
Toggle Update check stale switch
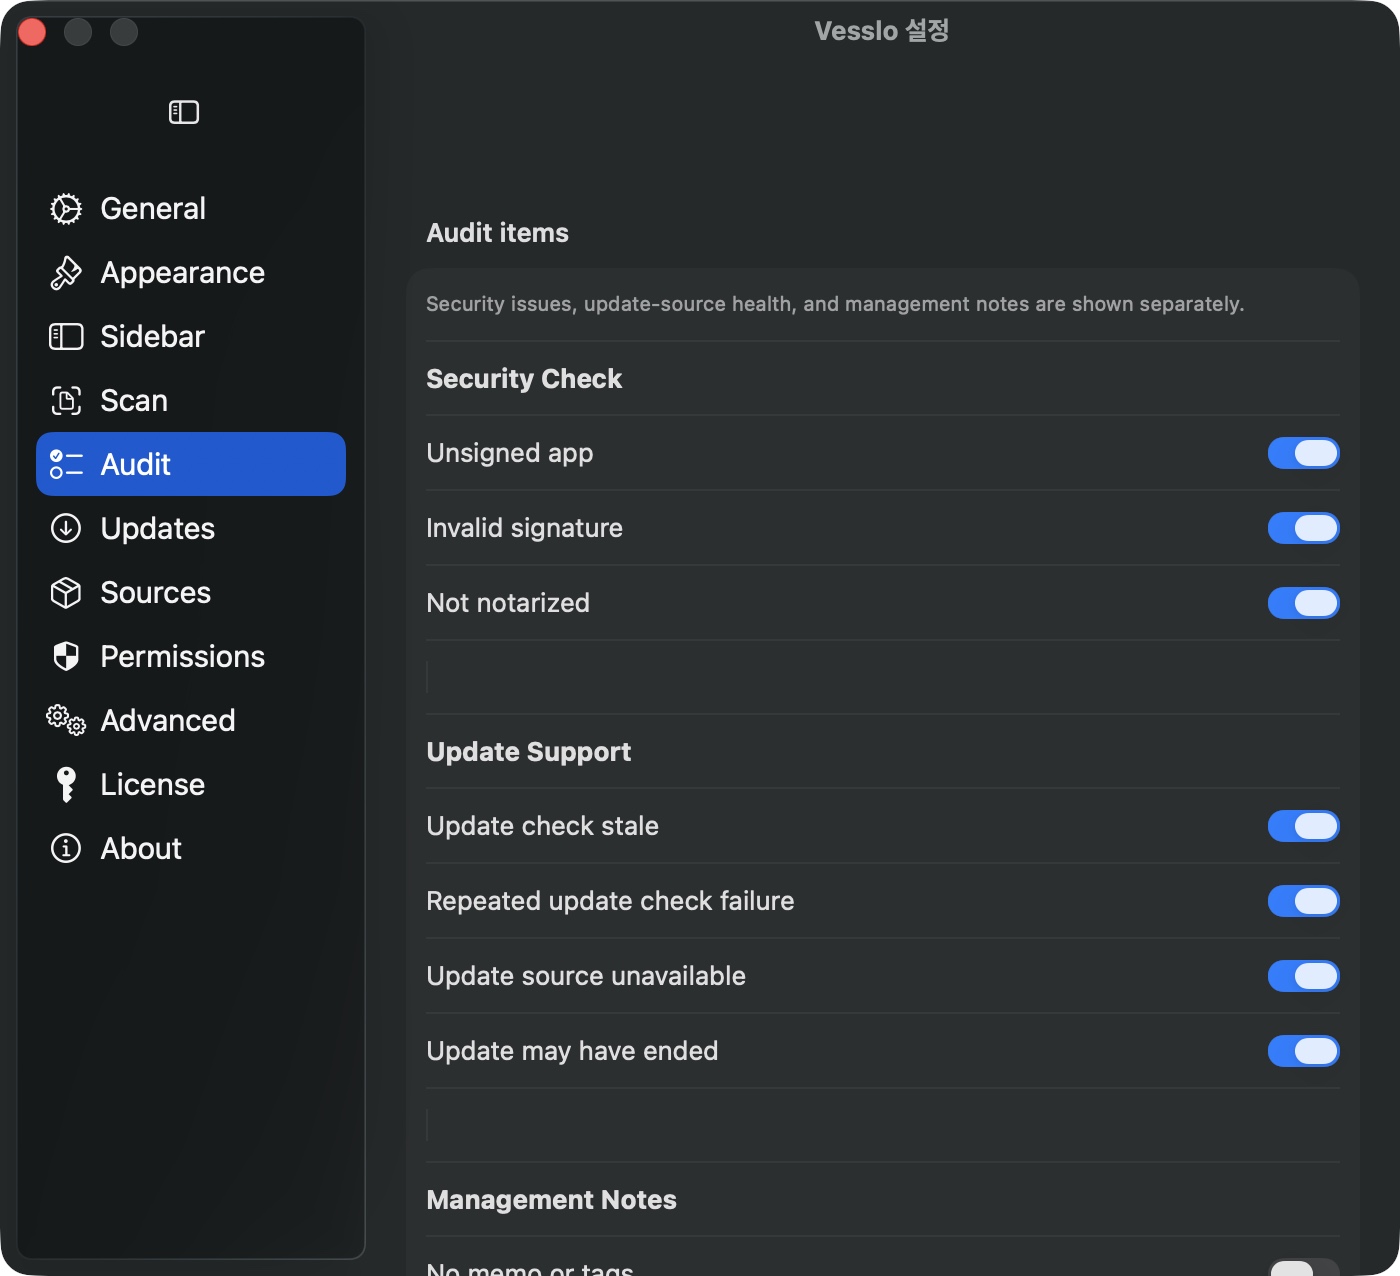1303,826
